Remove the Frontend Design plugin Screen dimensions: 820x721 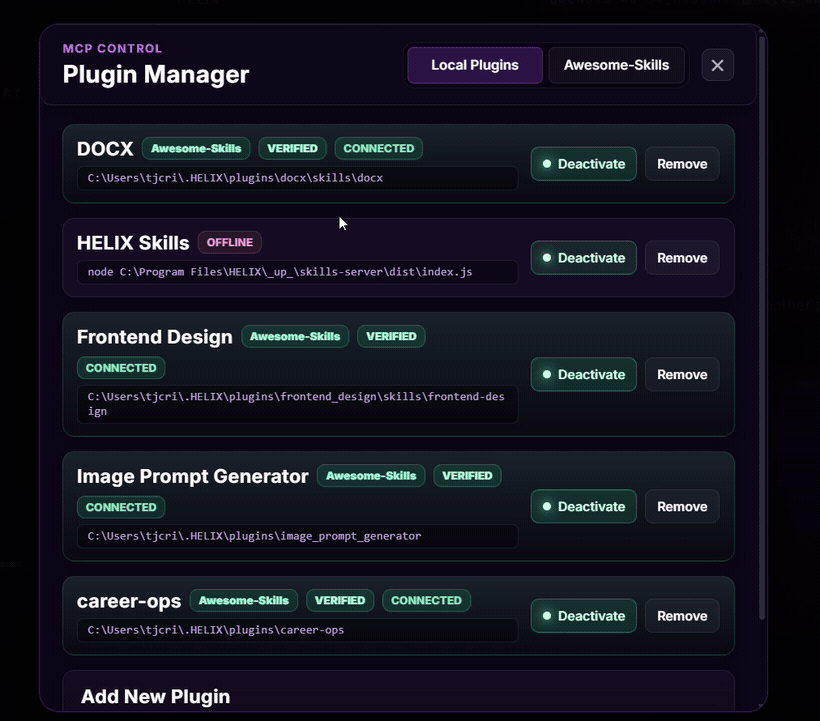[x=682, y=375]
